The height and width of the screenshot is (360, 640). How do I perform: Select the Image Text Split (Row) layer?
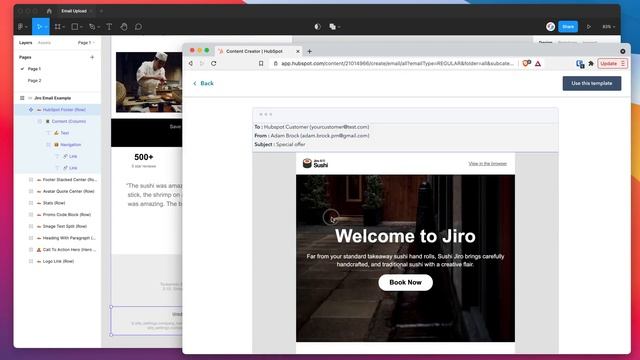tap(64, 226)
